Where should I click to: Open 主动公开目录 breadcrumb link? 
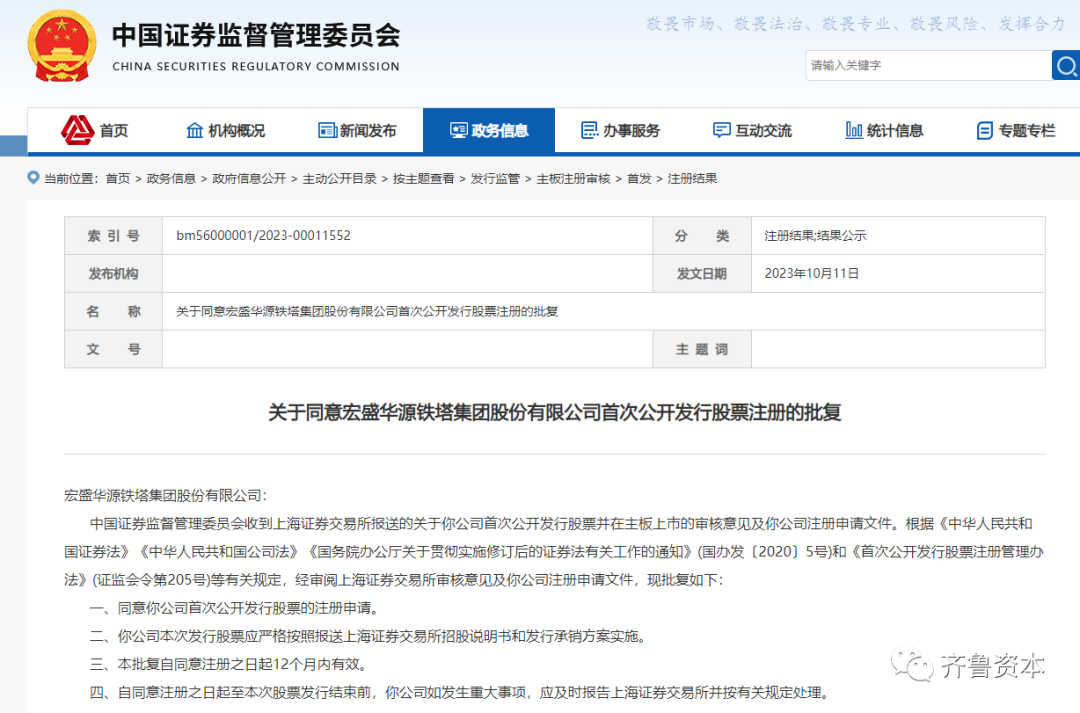(x=340, y=178)
